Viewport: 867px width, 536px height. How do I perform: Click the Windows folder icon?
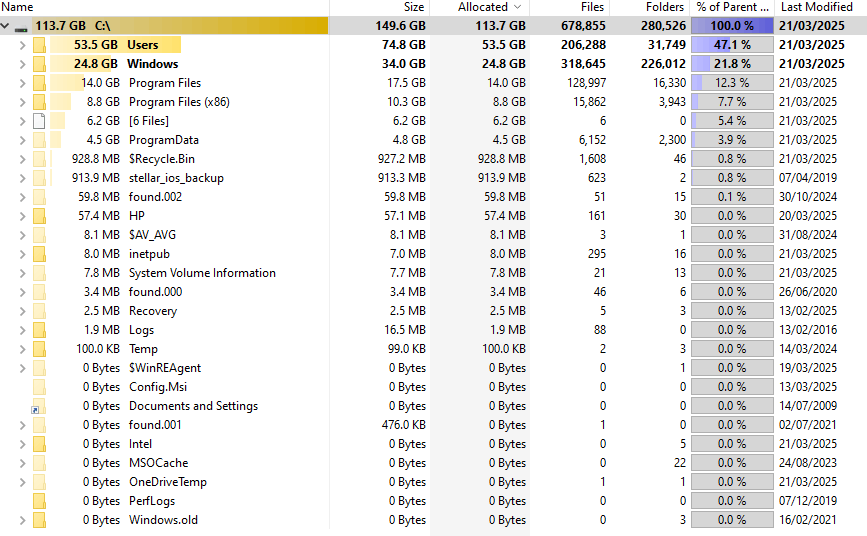[x=39, y=64]
